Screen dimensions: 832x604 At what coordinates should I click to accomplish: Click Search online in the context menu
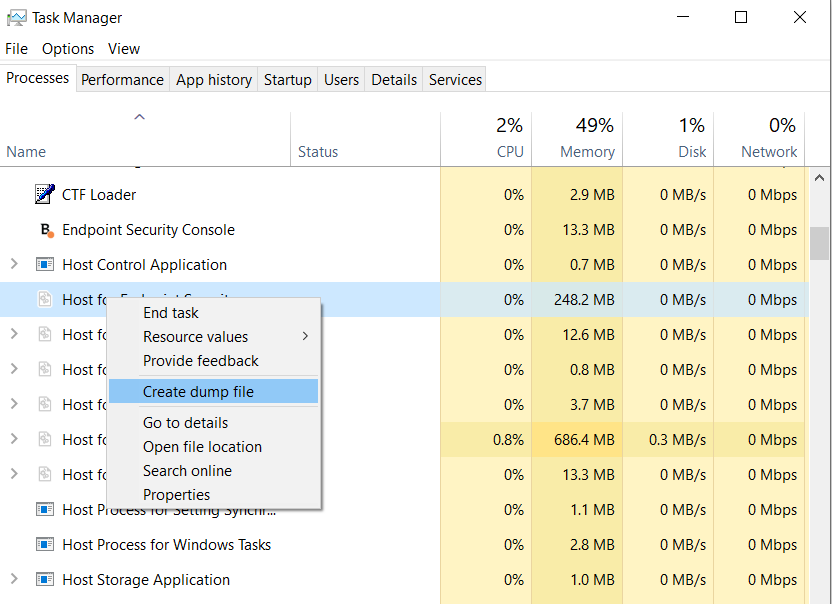click(x=187, y=470)
